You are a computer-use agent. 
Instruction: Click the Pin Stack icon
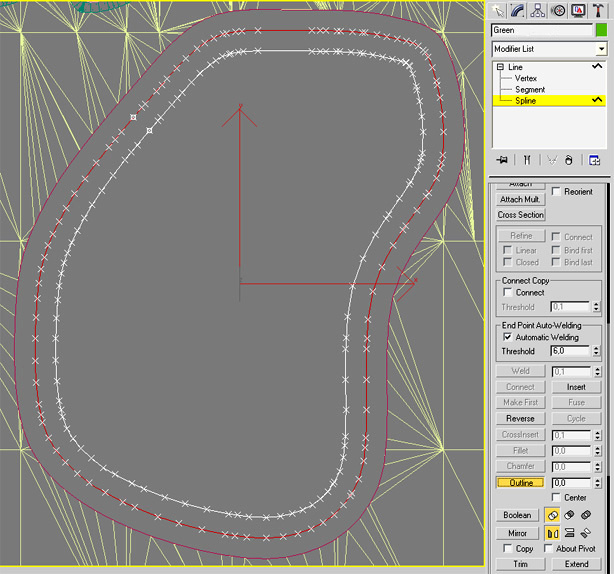(501, 160)
